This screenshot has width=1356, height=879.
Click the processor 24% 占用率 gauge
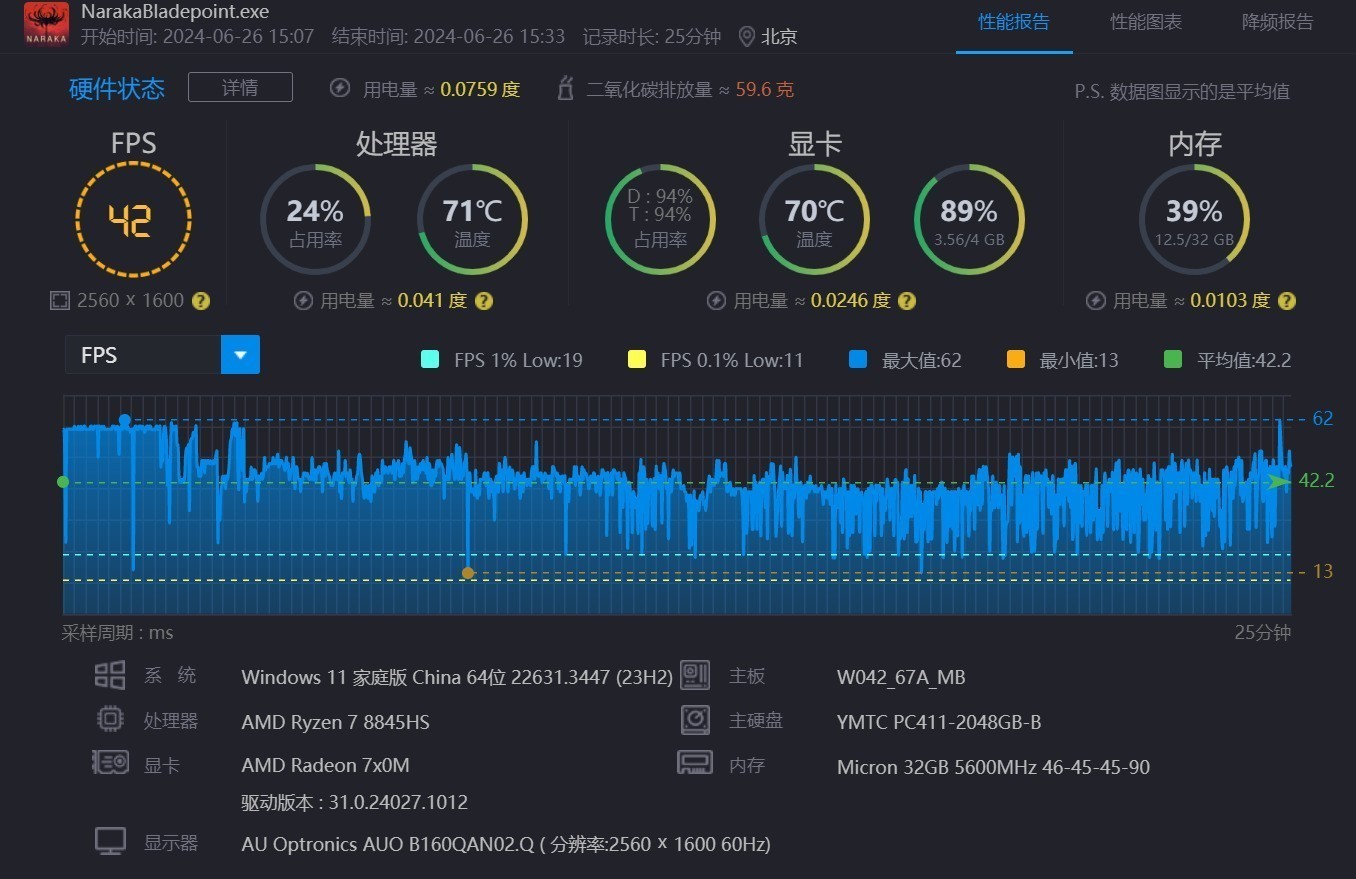tap(316, 219)
